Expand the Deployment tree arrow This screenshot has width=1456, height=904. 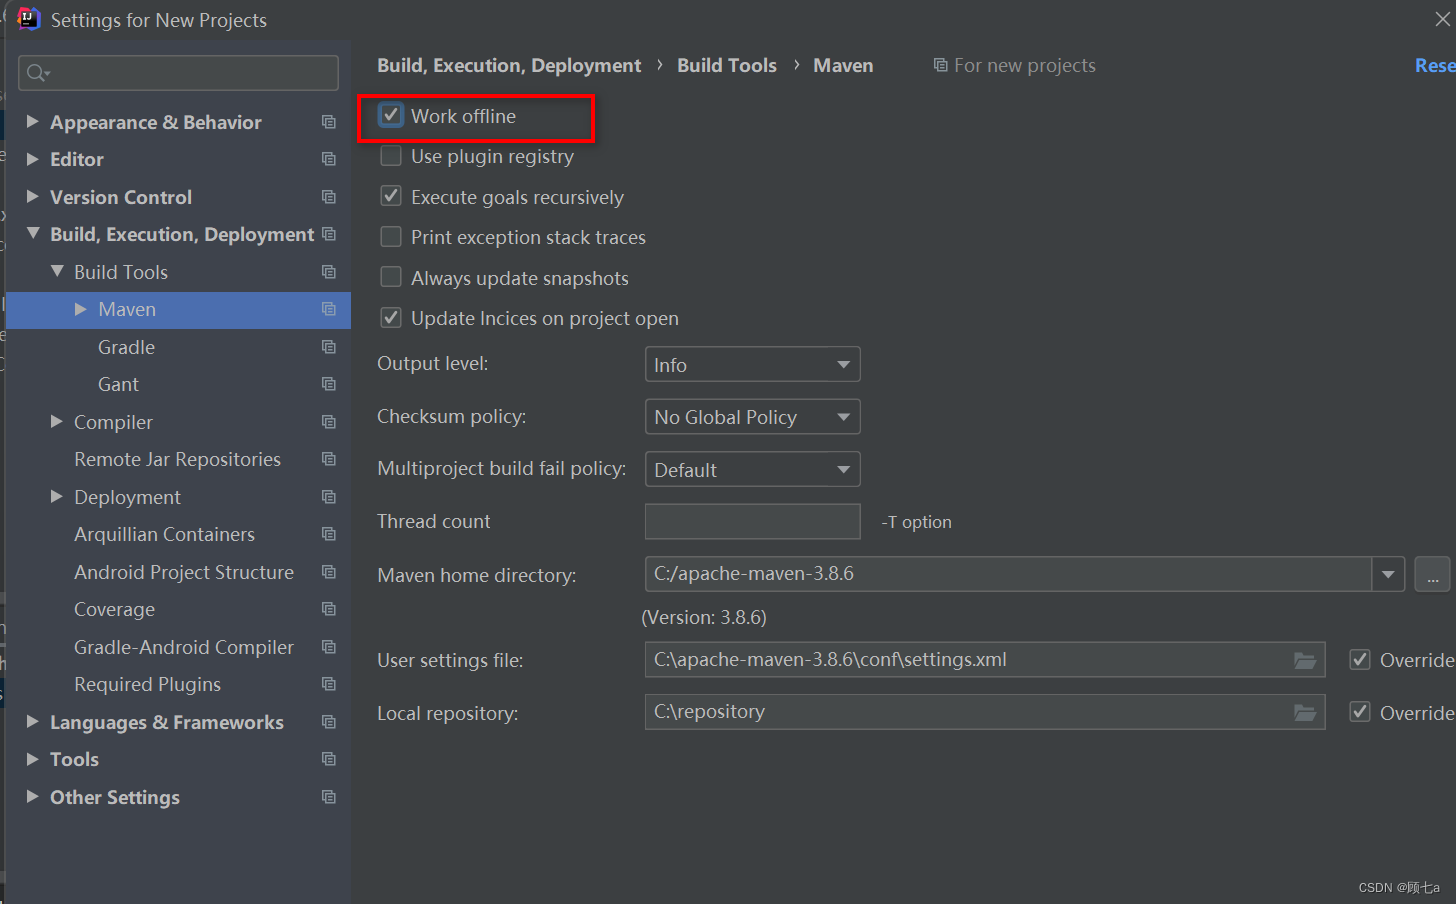click(57, 496)
